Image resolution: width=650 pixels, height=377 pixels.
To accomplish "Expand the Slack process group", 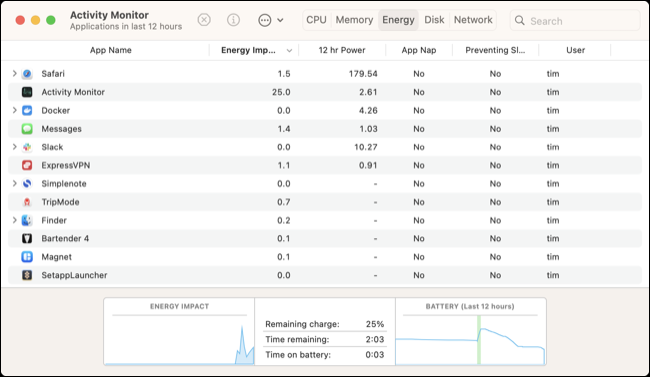I will pyautogui.click(x=15, y=147).
